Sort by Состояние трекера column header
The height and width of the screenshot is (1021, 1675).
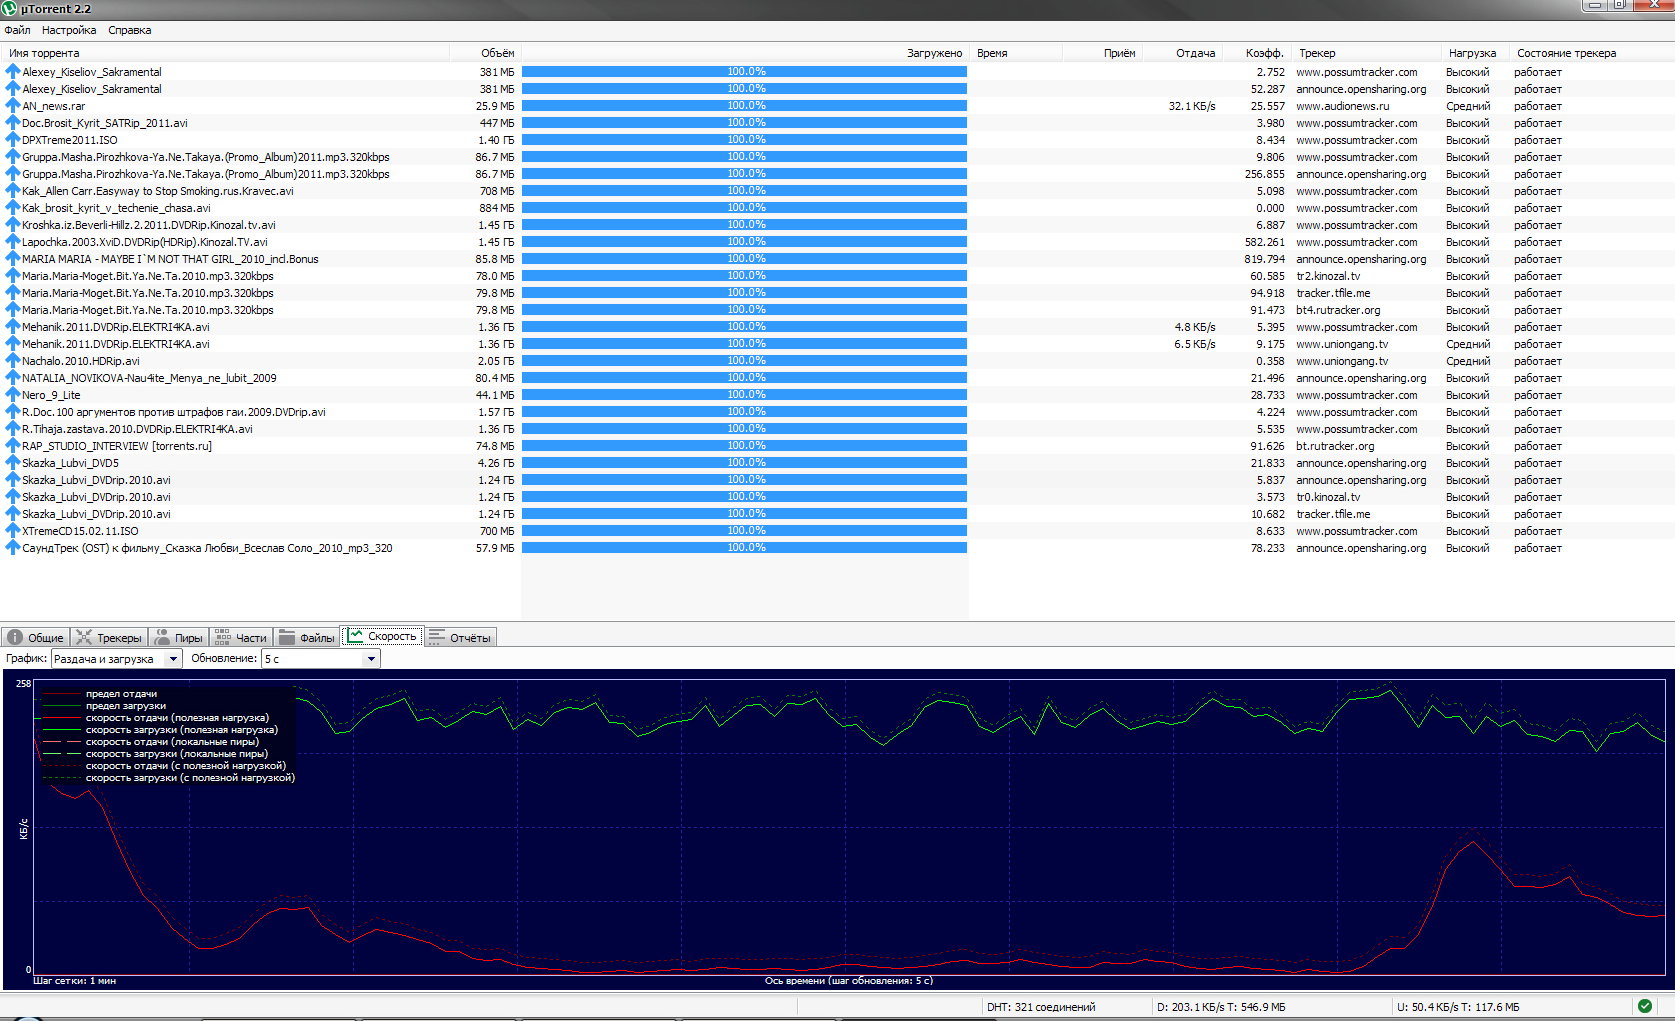(x=1591, y=53)
